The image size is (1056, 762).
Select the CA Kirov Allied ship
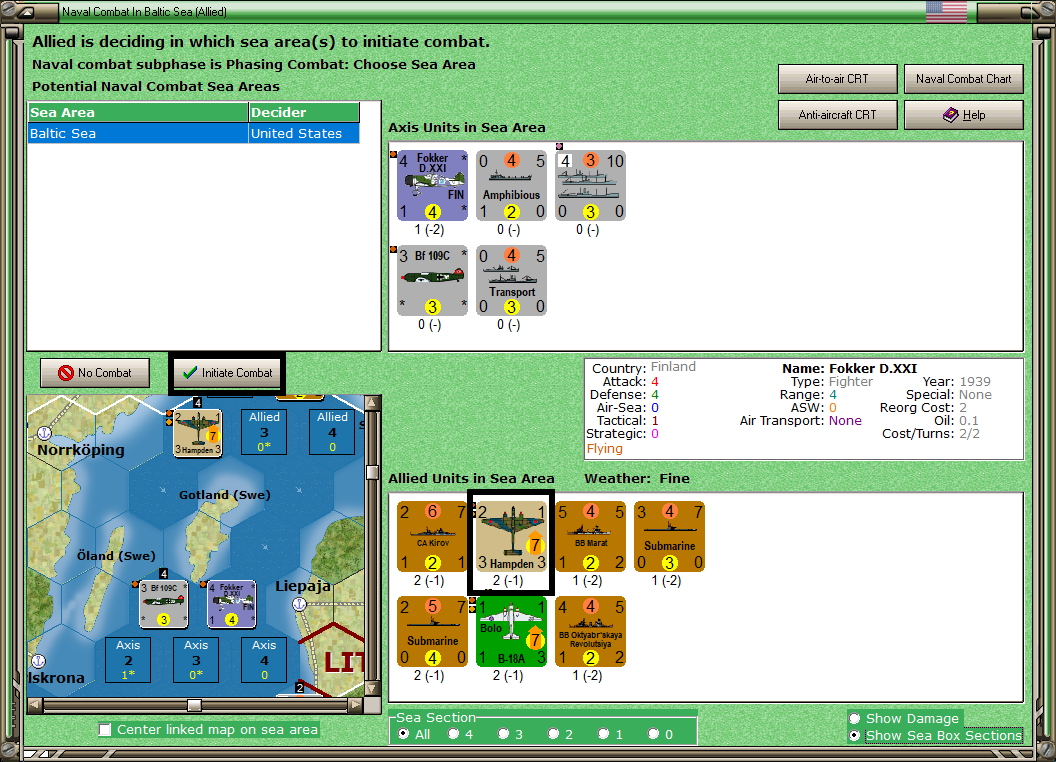432,536
